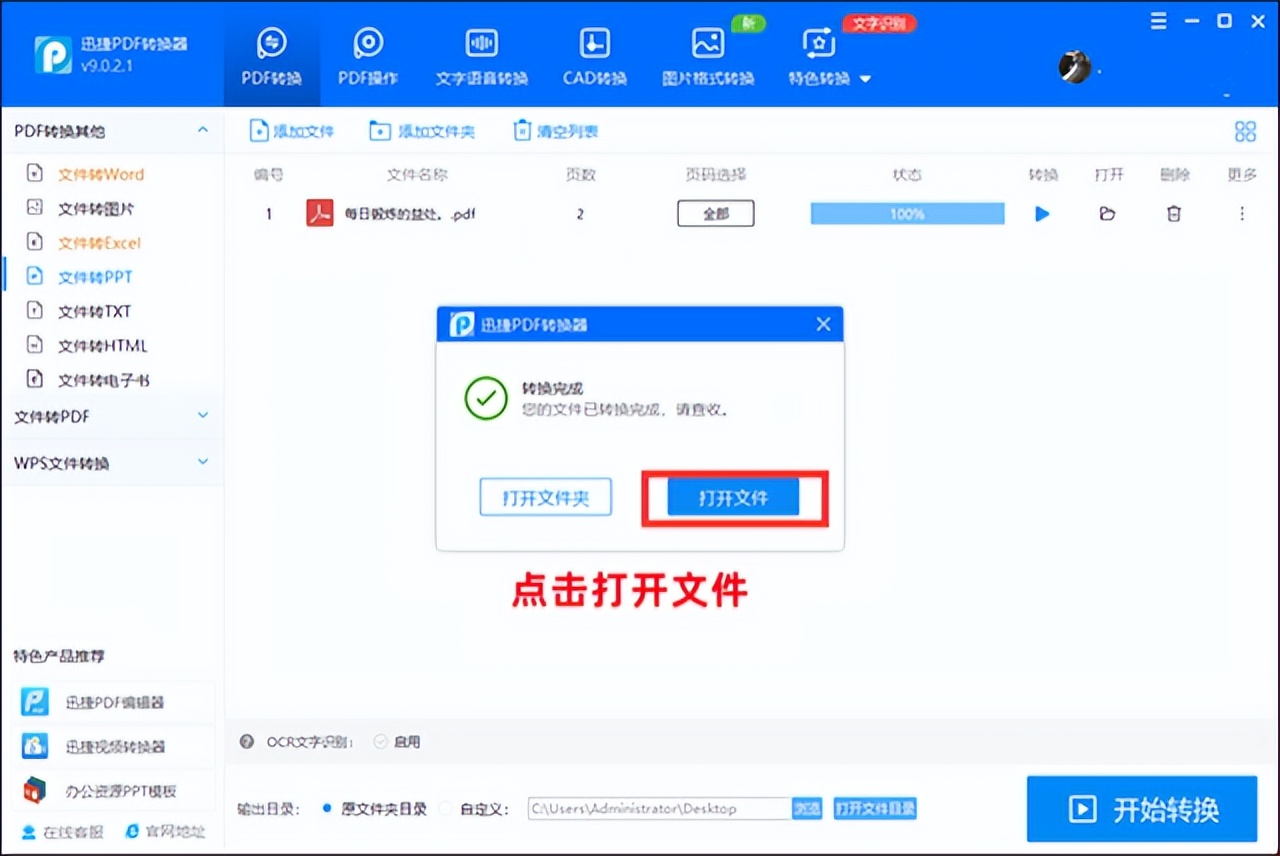Click the user avatar profile picture
This screenshot has width=1280, height=856.
[x=1074, y=67]
